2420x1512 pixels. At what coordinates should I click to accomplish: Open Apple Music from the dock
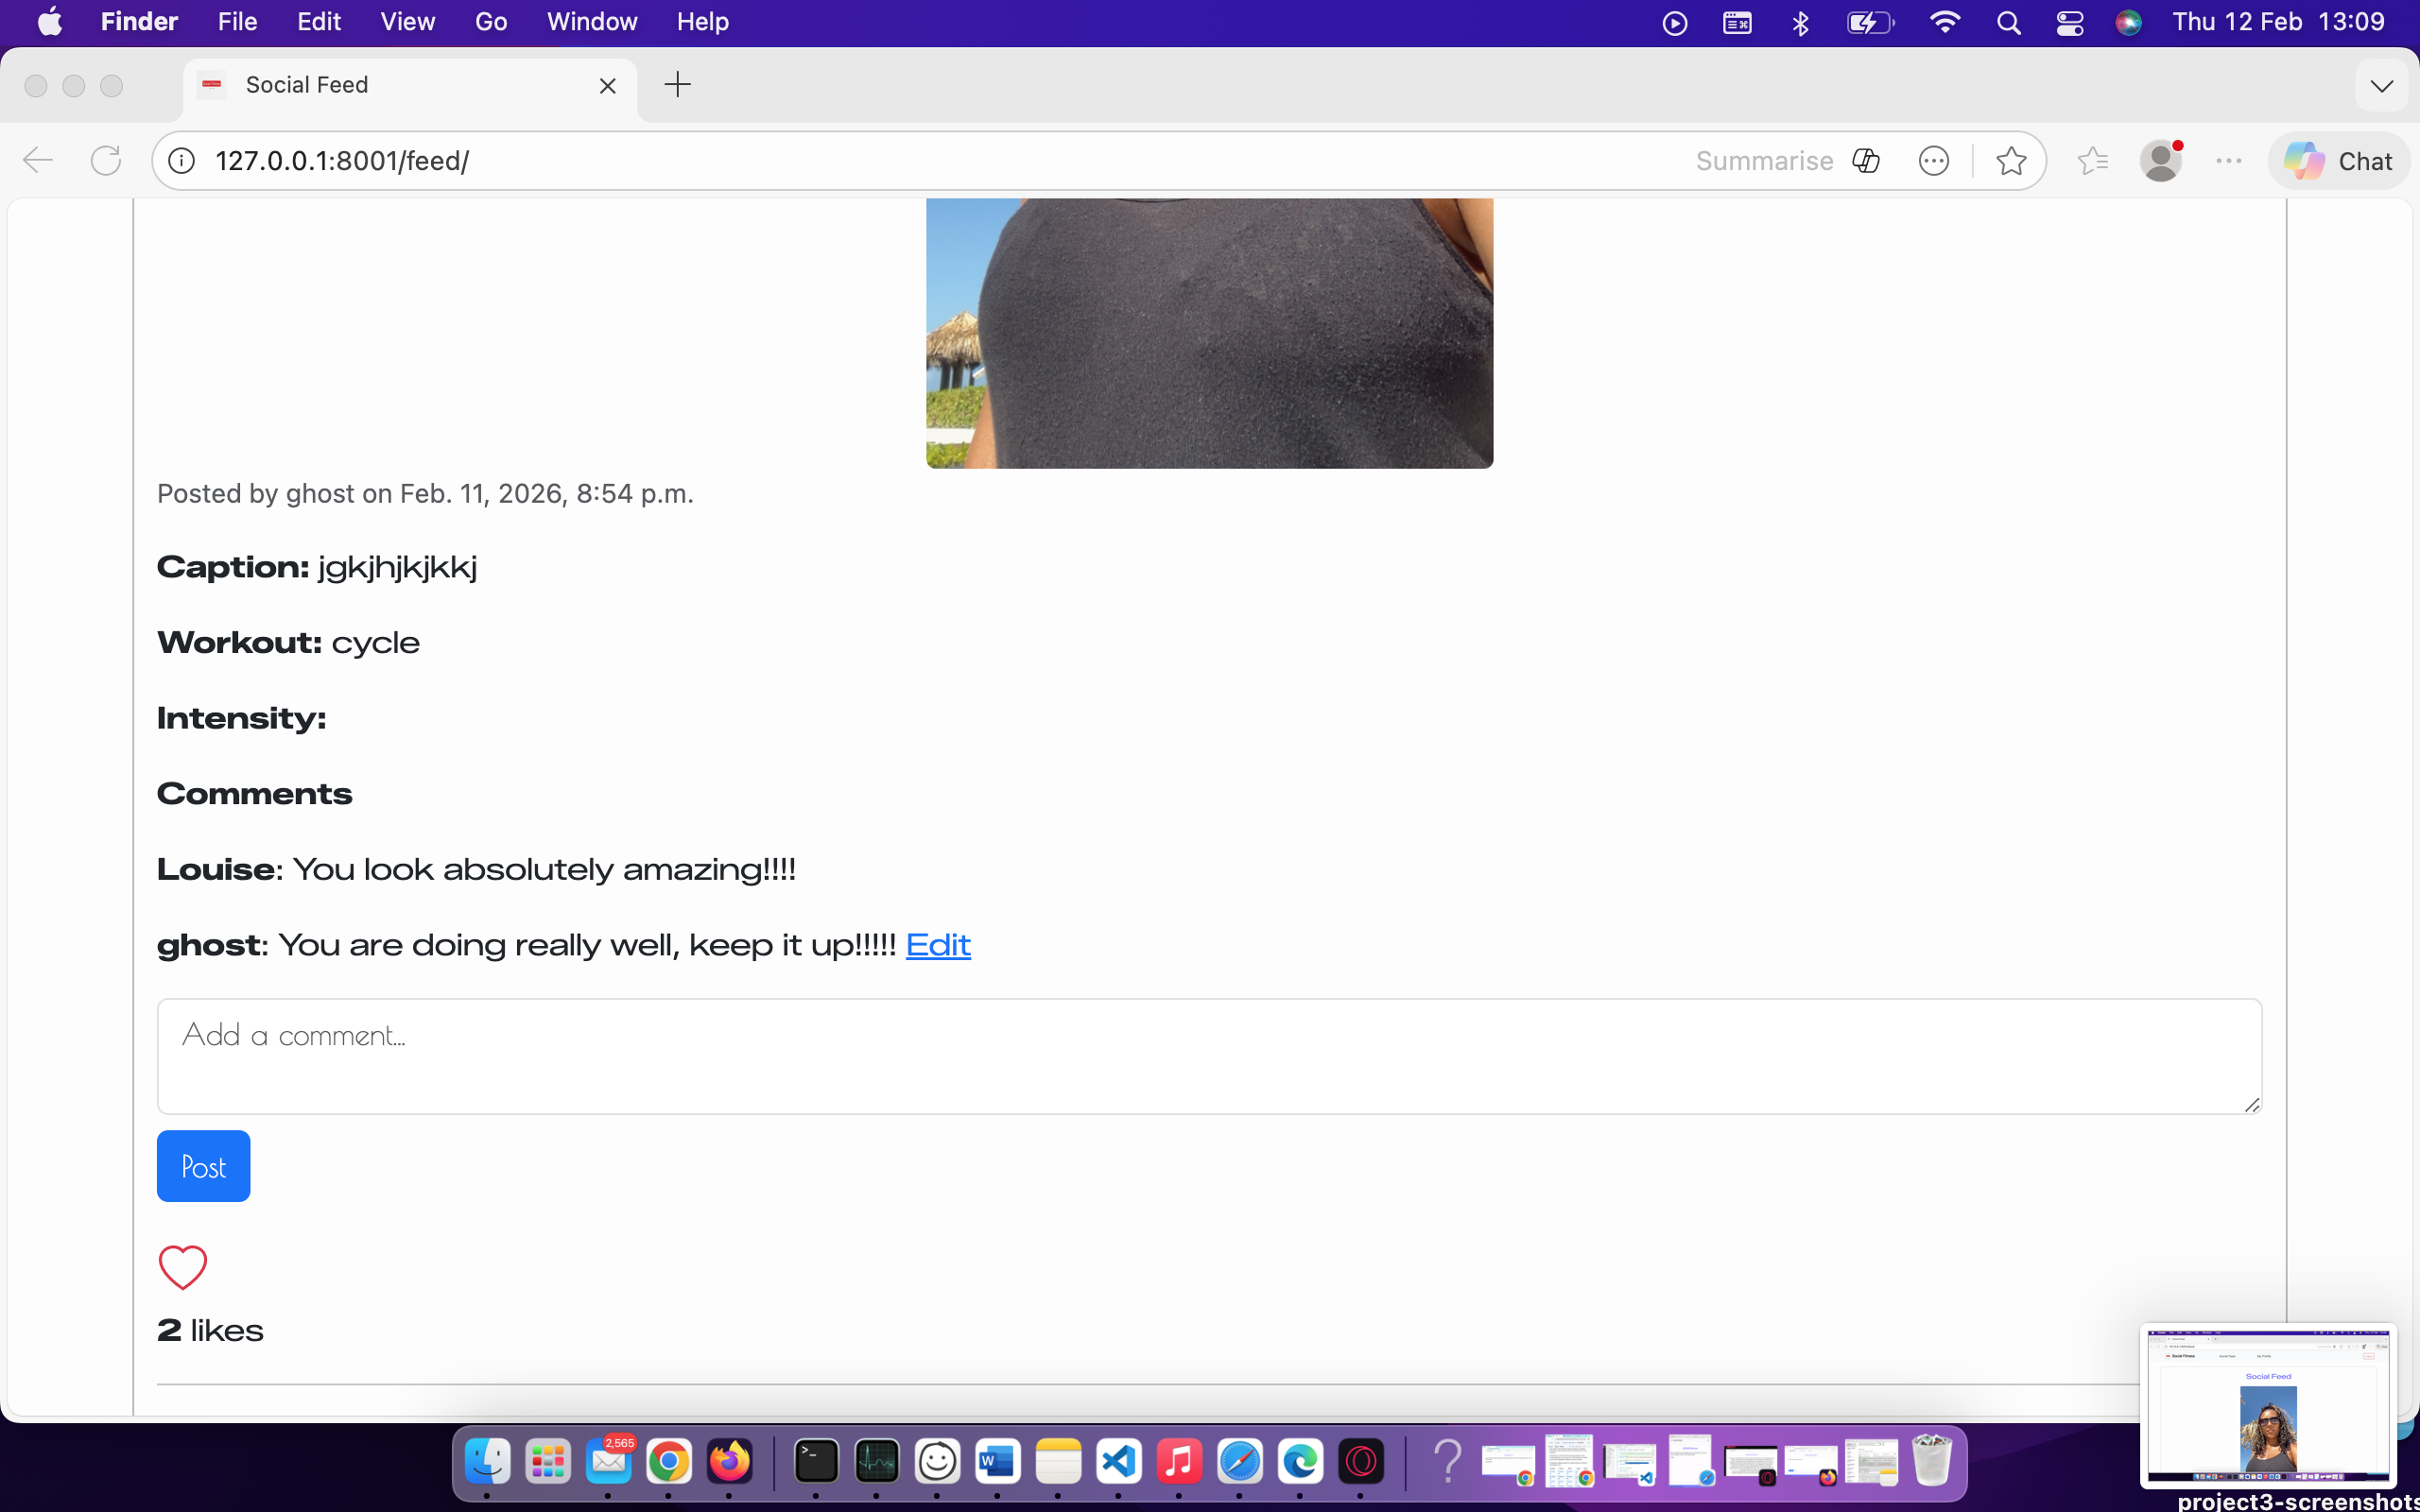pos(1178,1461)
